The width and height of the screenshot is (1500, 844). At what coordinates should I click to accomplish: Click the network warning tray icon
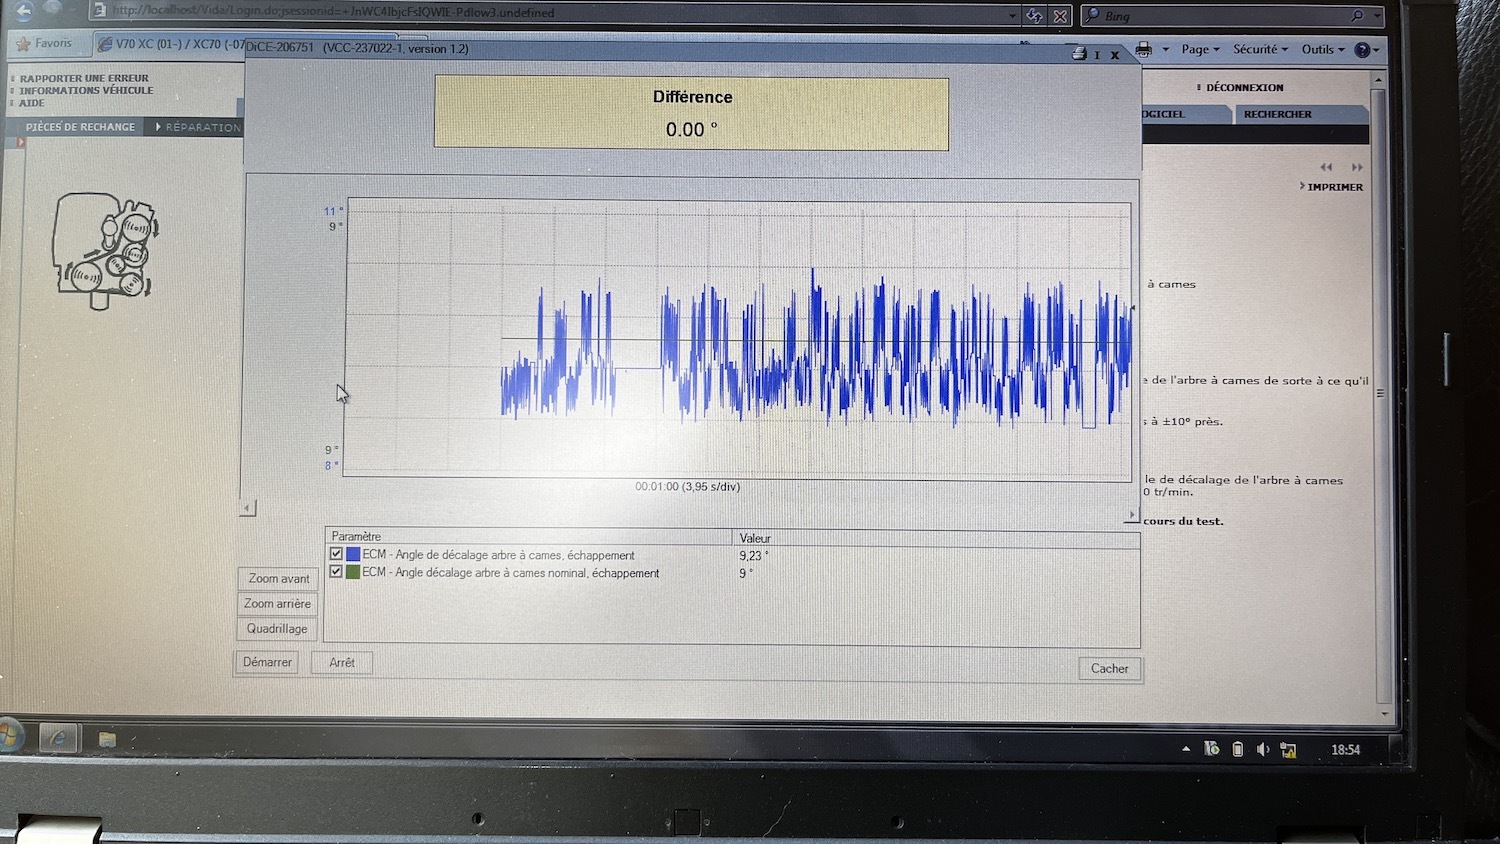[x=1288, y=749]
